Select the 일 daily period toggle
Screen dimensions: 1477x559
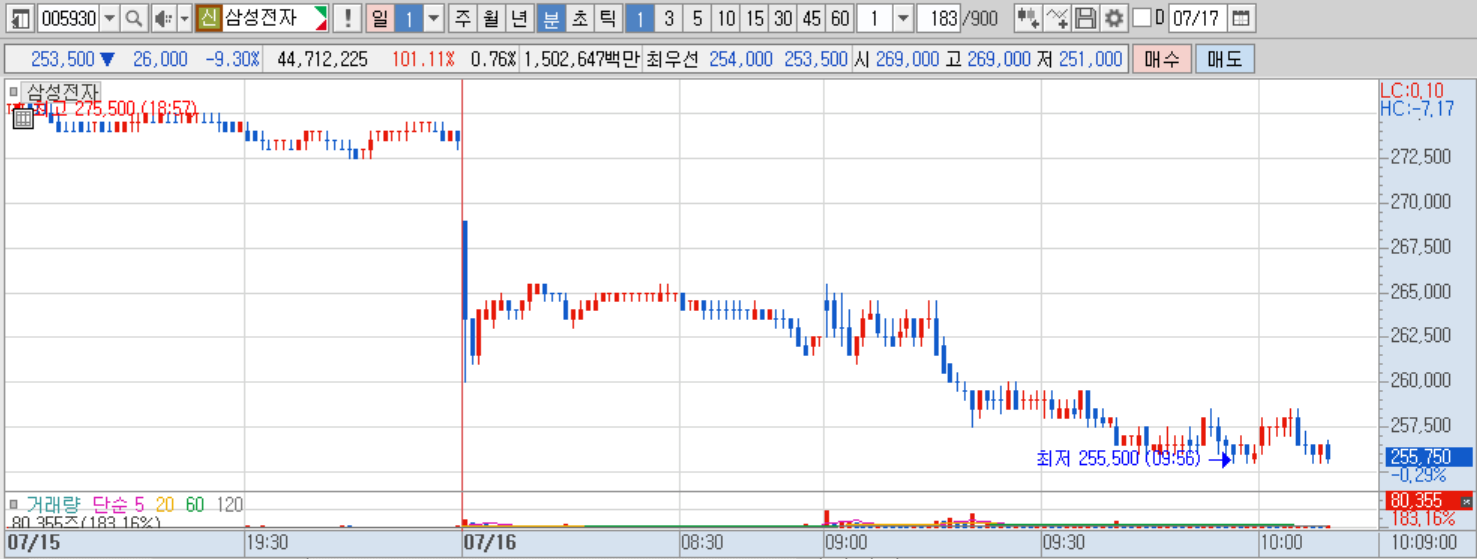point(379,18)
